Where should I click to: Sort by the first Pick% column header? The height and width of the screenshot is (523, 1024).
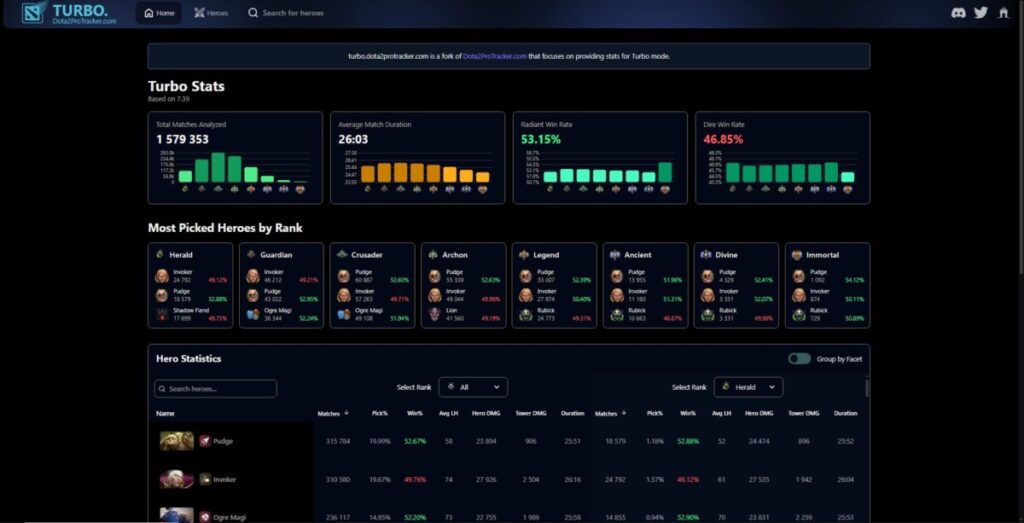click(379, 413)
